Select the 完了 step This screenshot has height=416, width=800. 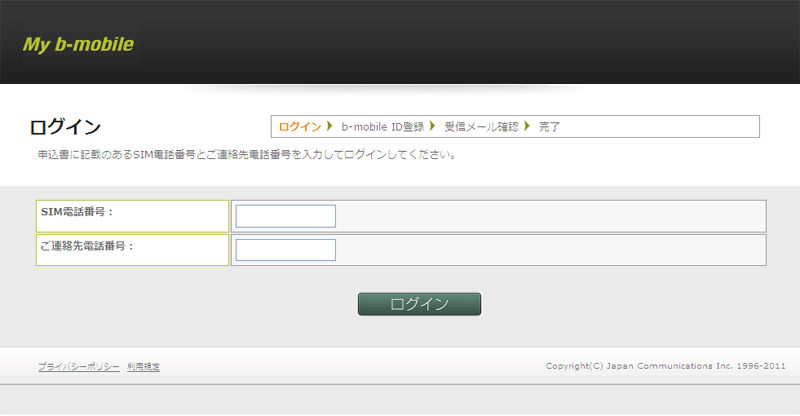[x=549, y=127]
